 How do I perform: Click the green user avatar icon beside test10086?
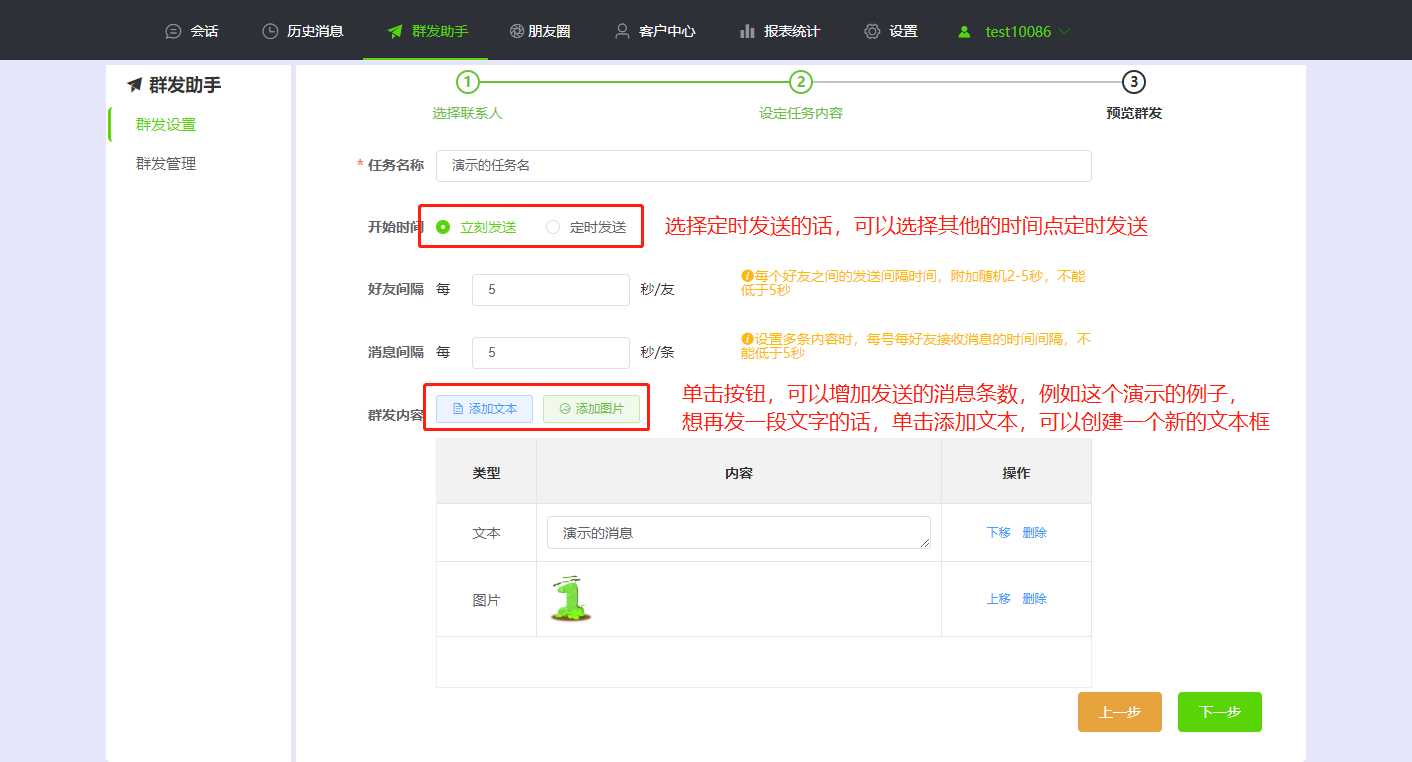(964, 31)
